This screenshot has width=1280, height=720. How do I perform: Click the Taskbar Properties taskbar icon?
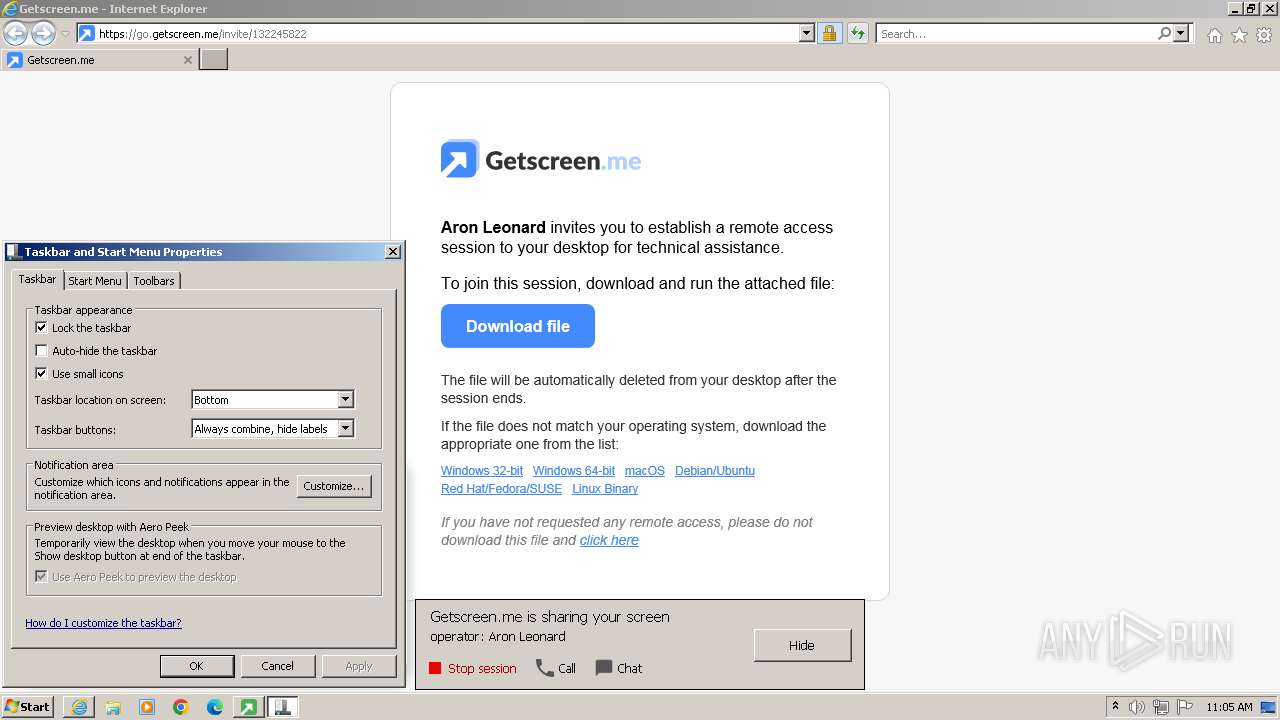coord(282,707)
